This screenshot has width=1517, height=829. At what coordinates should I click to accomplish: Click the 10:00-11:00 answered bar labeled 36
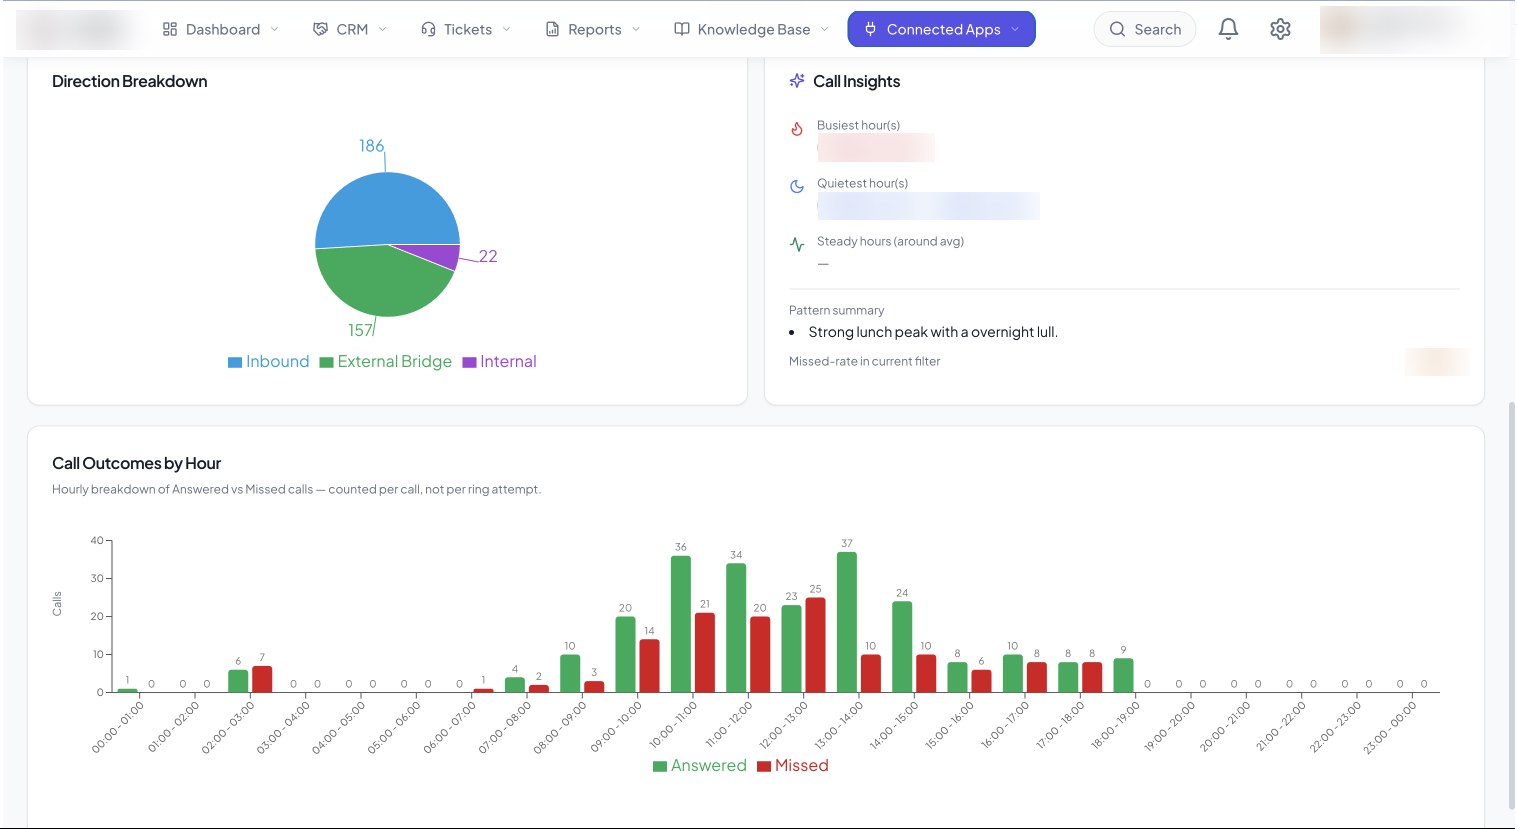(x=681, y=624)
